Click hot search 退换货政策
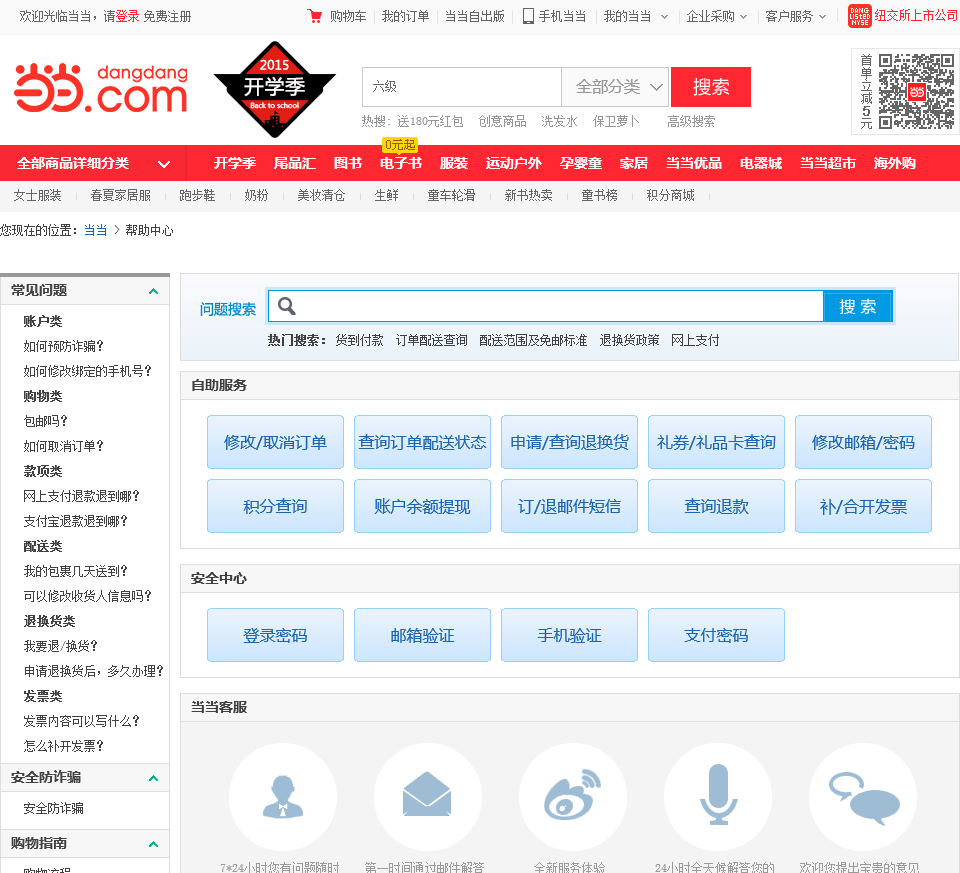This screenshot has height=873, width=960. (629, 340)
